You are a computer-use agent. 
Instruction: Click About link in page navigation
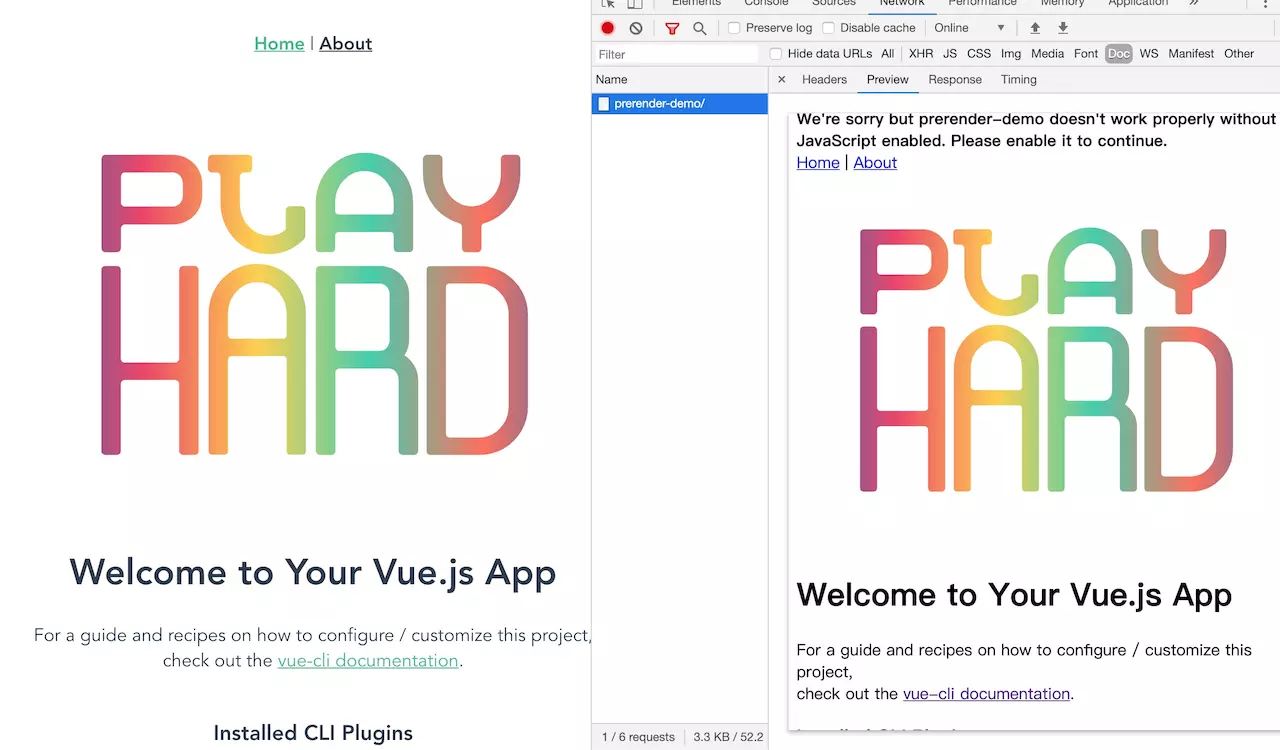coord(346,44)
